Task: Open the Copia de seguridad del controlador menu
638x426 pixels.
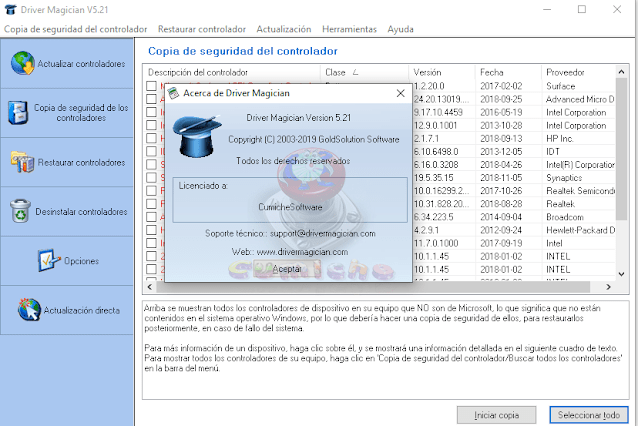Action: (x=76, y=29)
